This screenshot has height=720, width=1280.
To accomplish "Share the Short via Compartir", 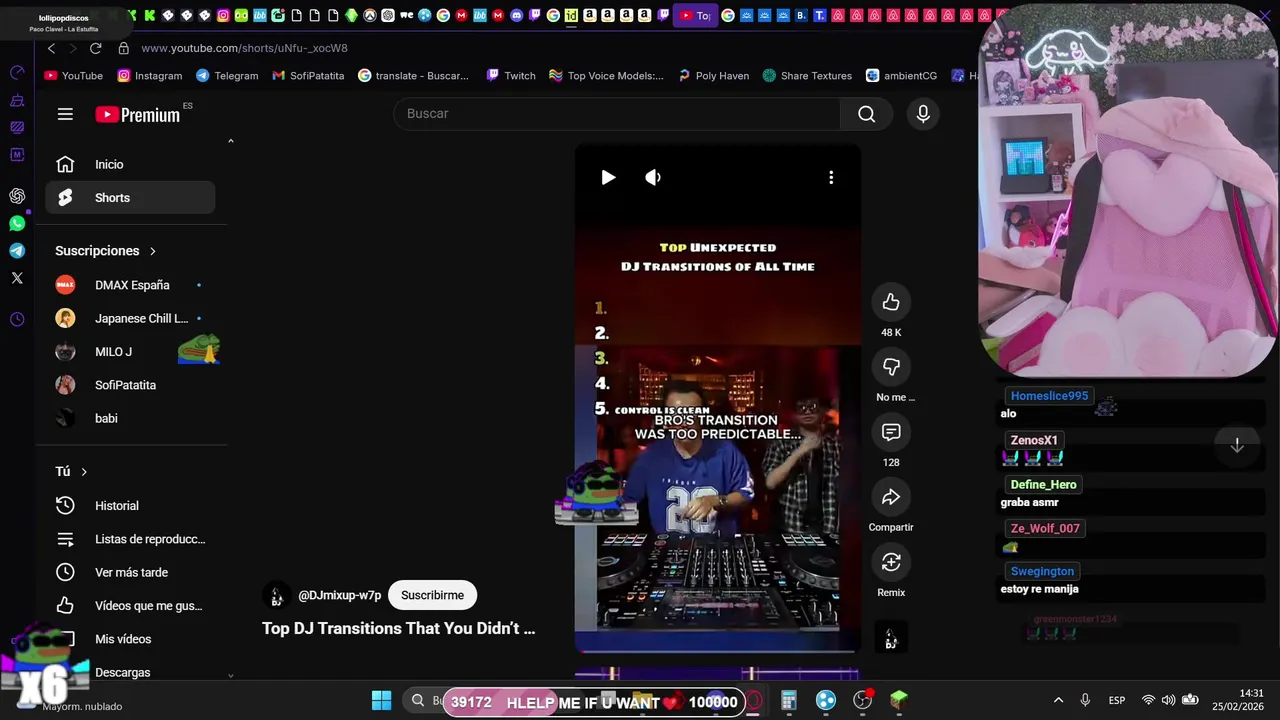I will pyautogui.click(x=891, y=497).
